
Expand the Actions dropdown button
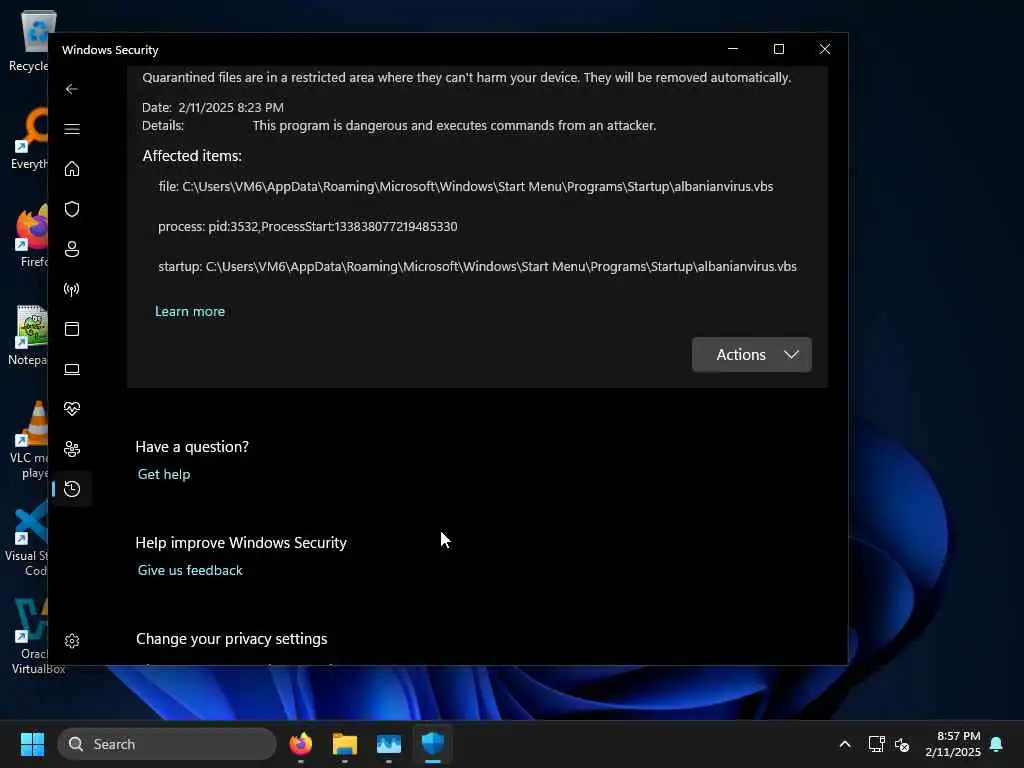click(752, 355)
